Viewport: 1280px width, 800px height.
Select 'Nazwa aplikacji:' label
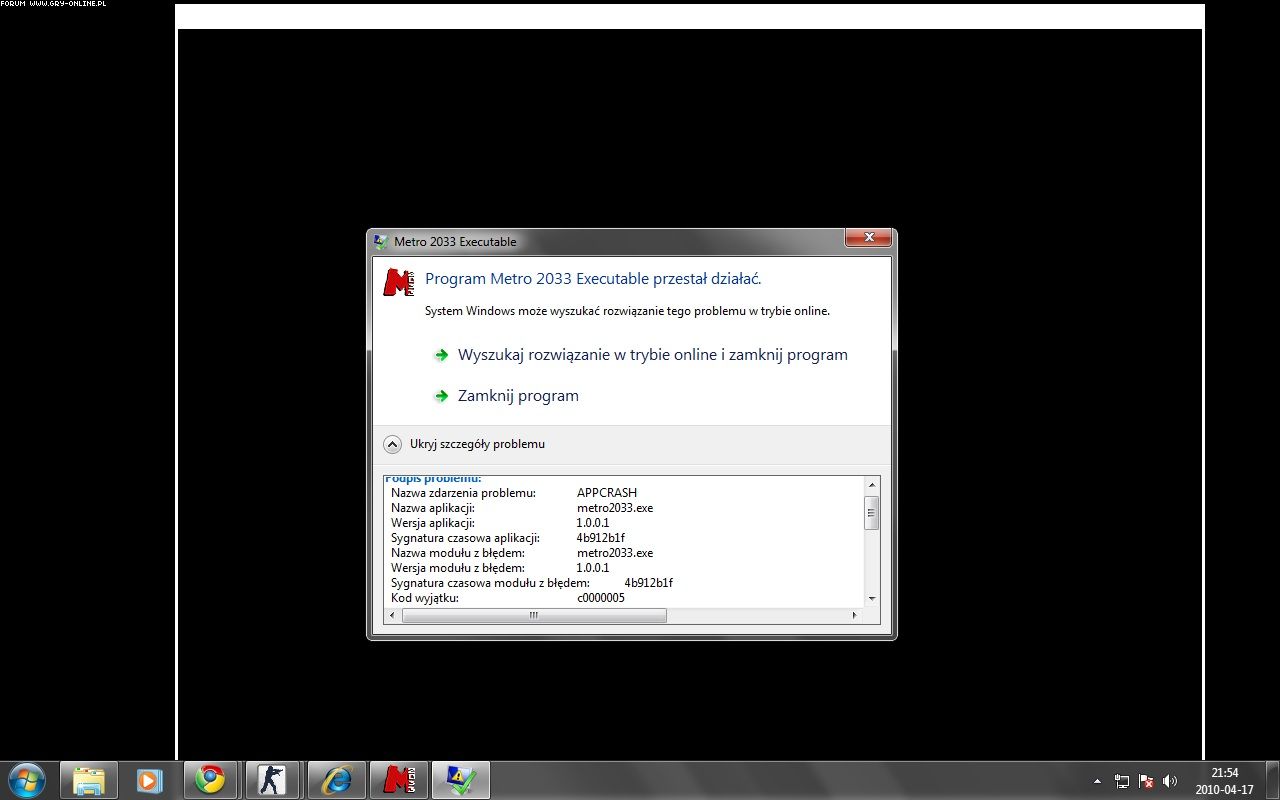[434, 508]
